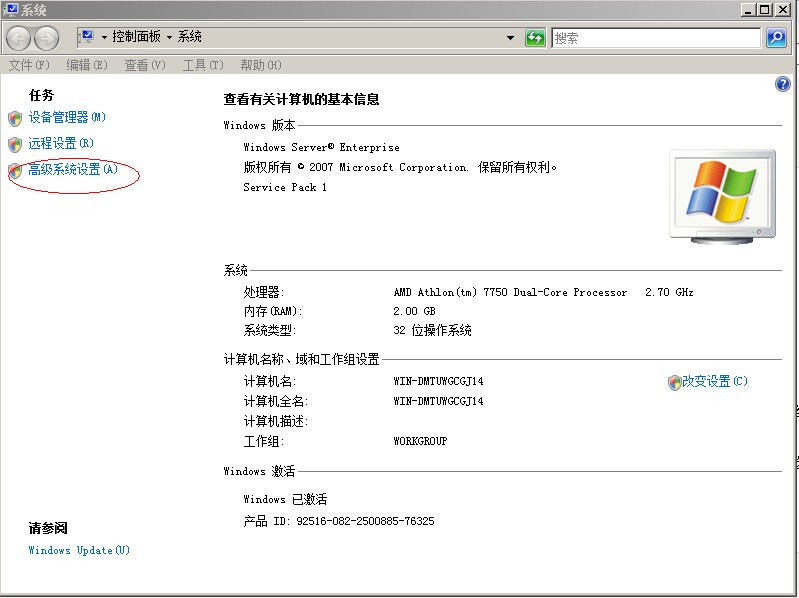This screenshot has height=598, width=799.
Task: Click the computer icon in address bar
Action: point(87,36)
